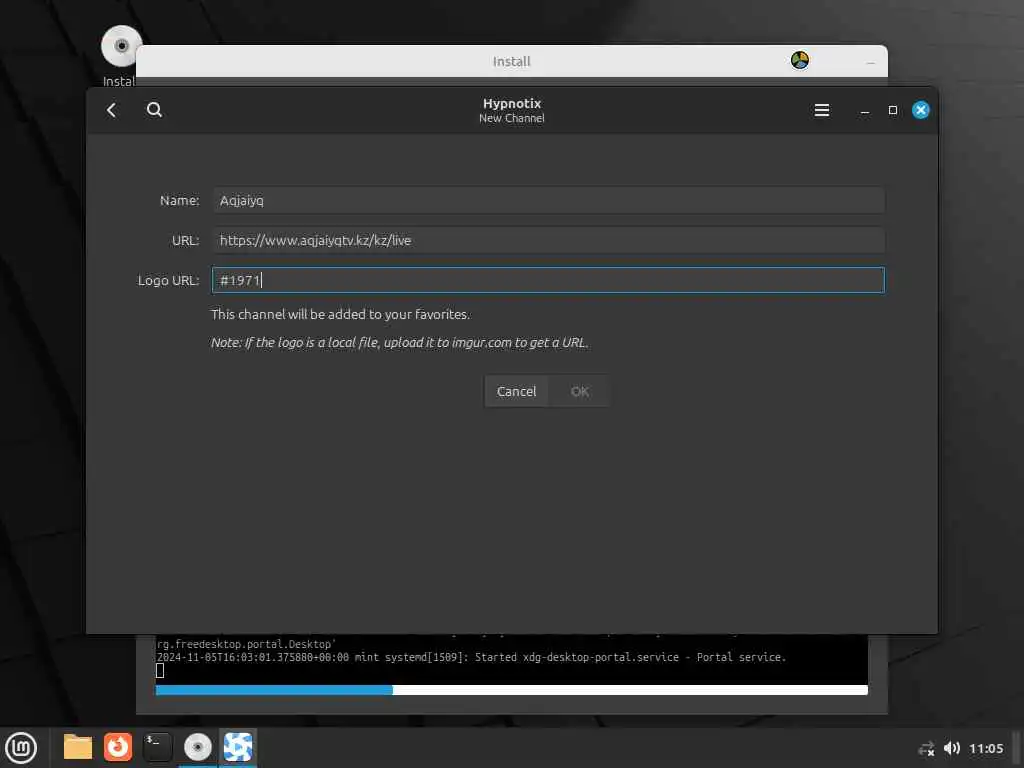Image resolution: width=1024 pixels, height=768 pixels.
Task: Click the 'This channel will be added' text
Action: click(x=340, y=314)
